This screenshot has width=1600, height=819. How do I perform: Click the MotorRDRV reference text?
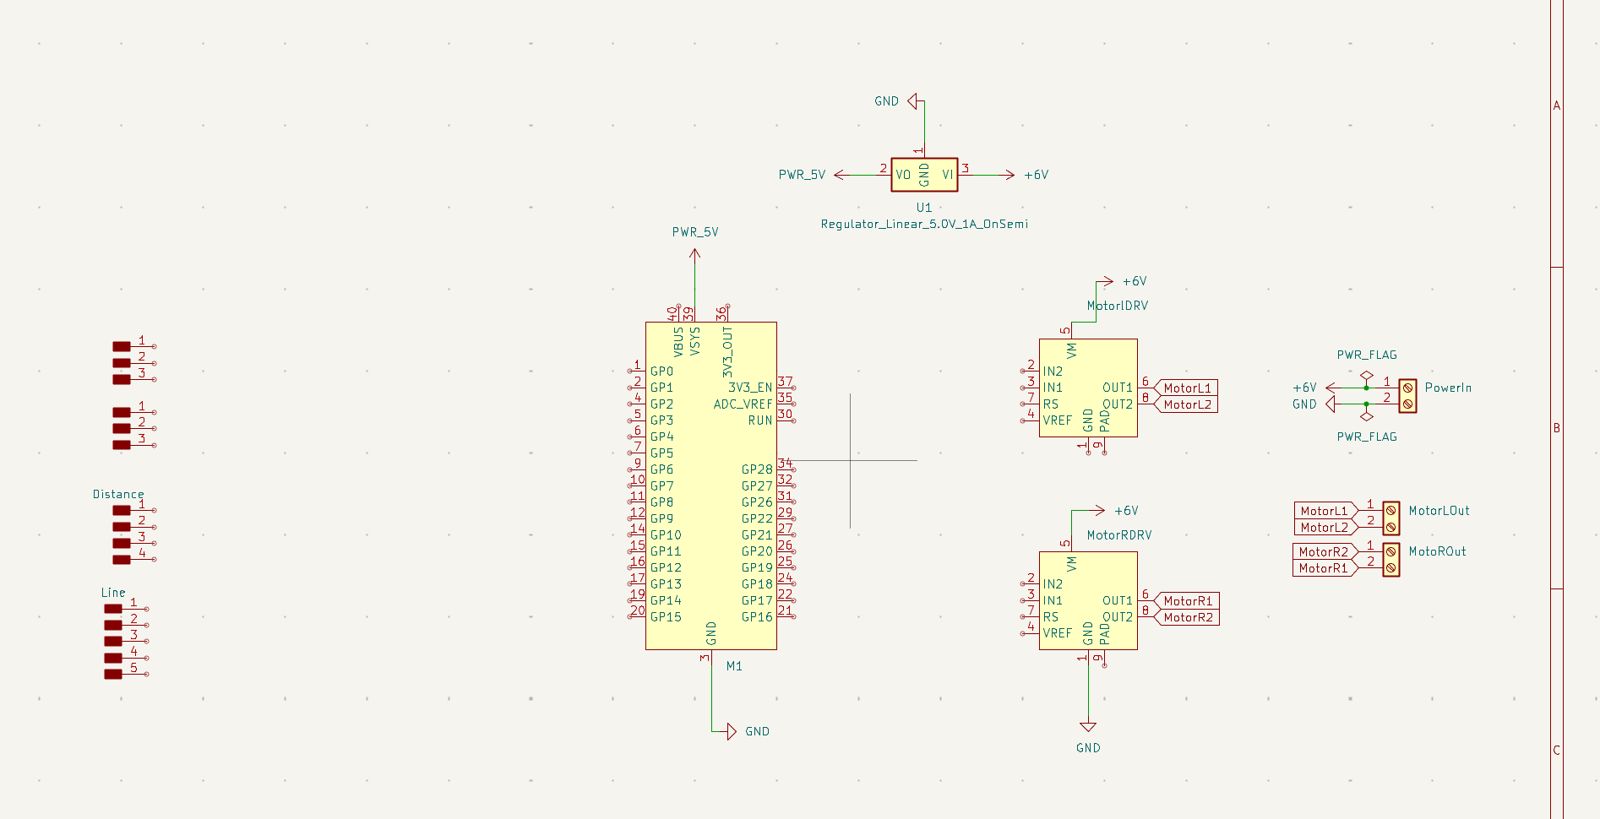[x=1119, y=535]
